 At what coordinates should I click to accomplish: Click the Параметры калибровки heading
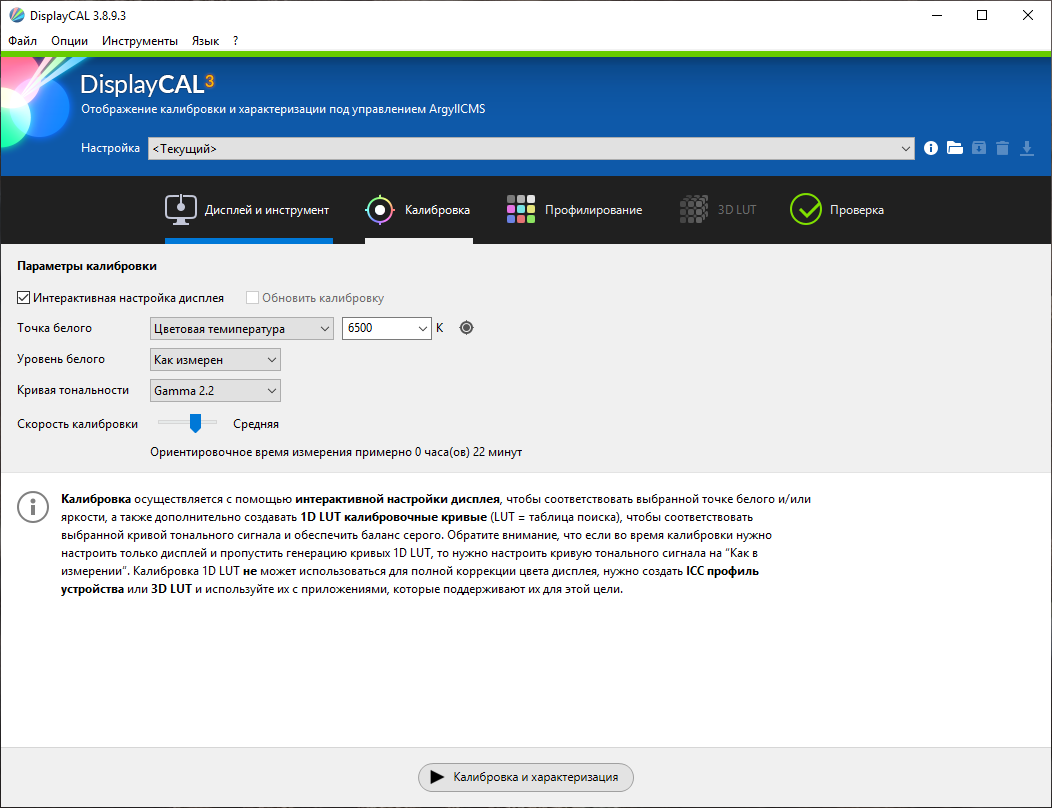87,266
